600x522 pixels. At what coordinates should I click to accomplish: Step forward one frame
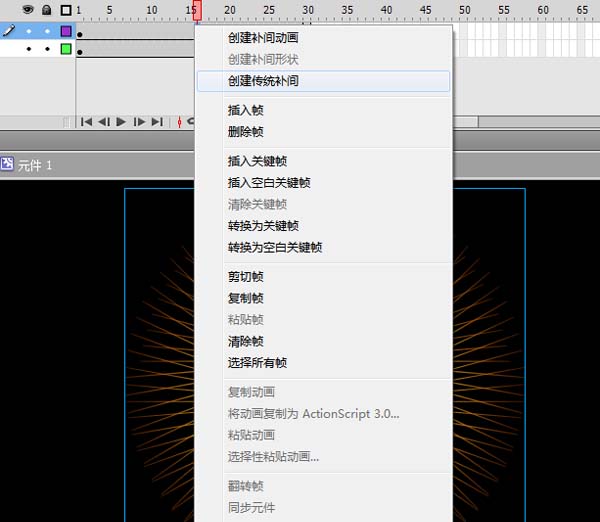pos(139,122)
